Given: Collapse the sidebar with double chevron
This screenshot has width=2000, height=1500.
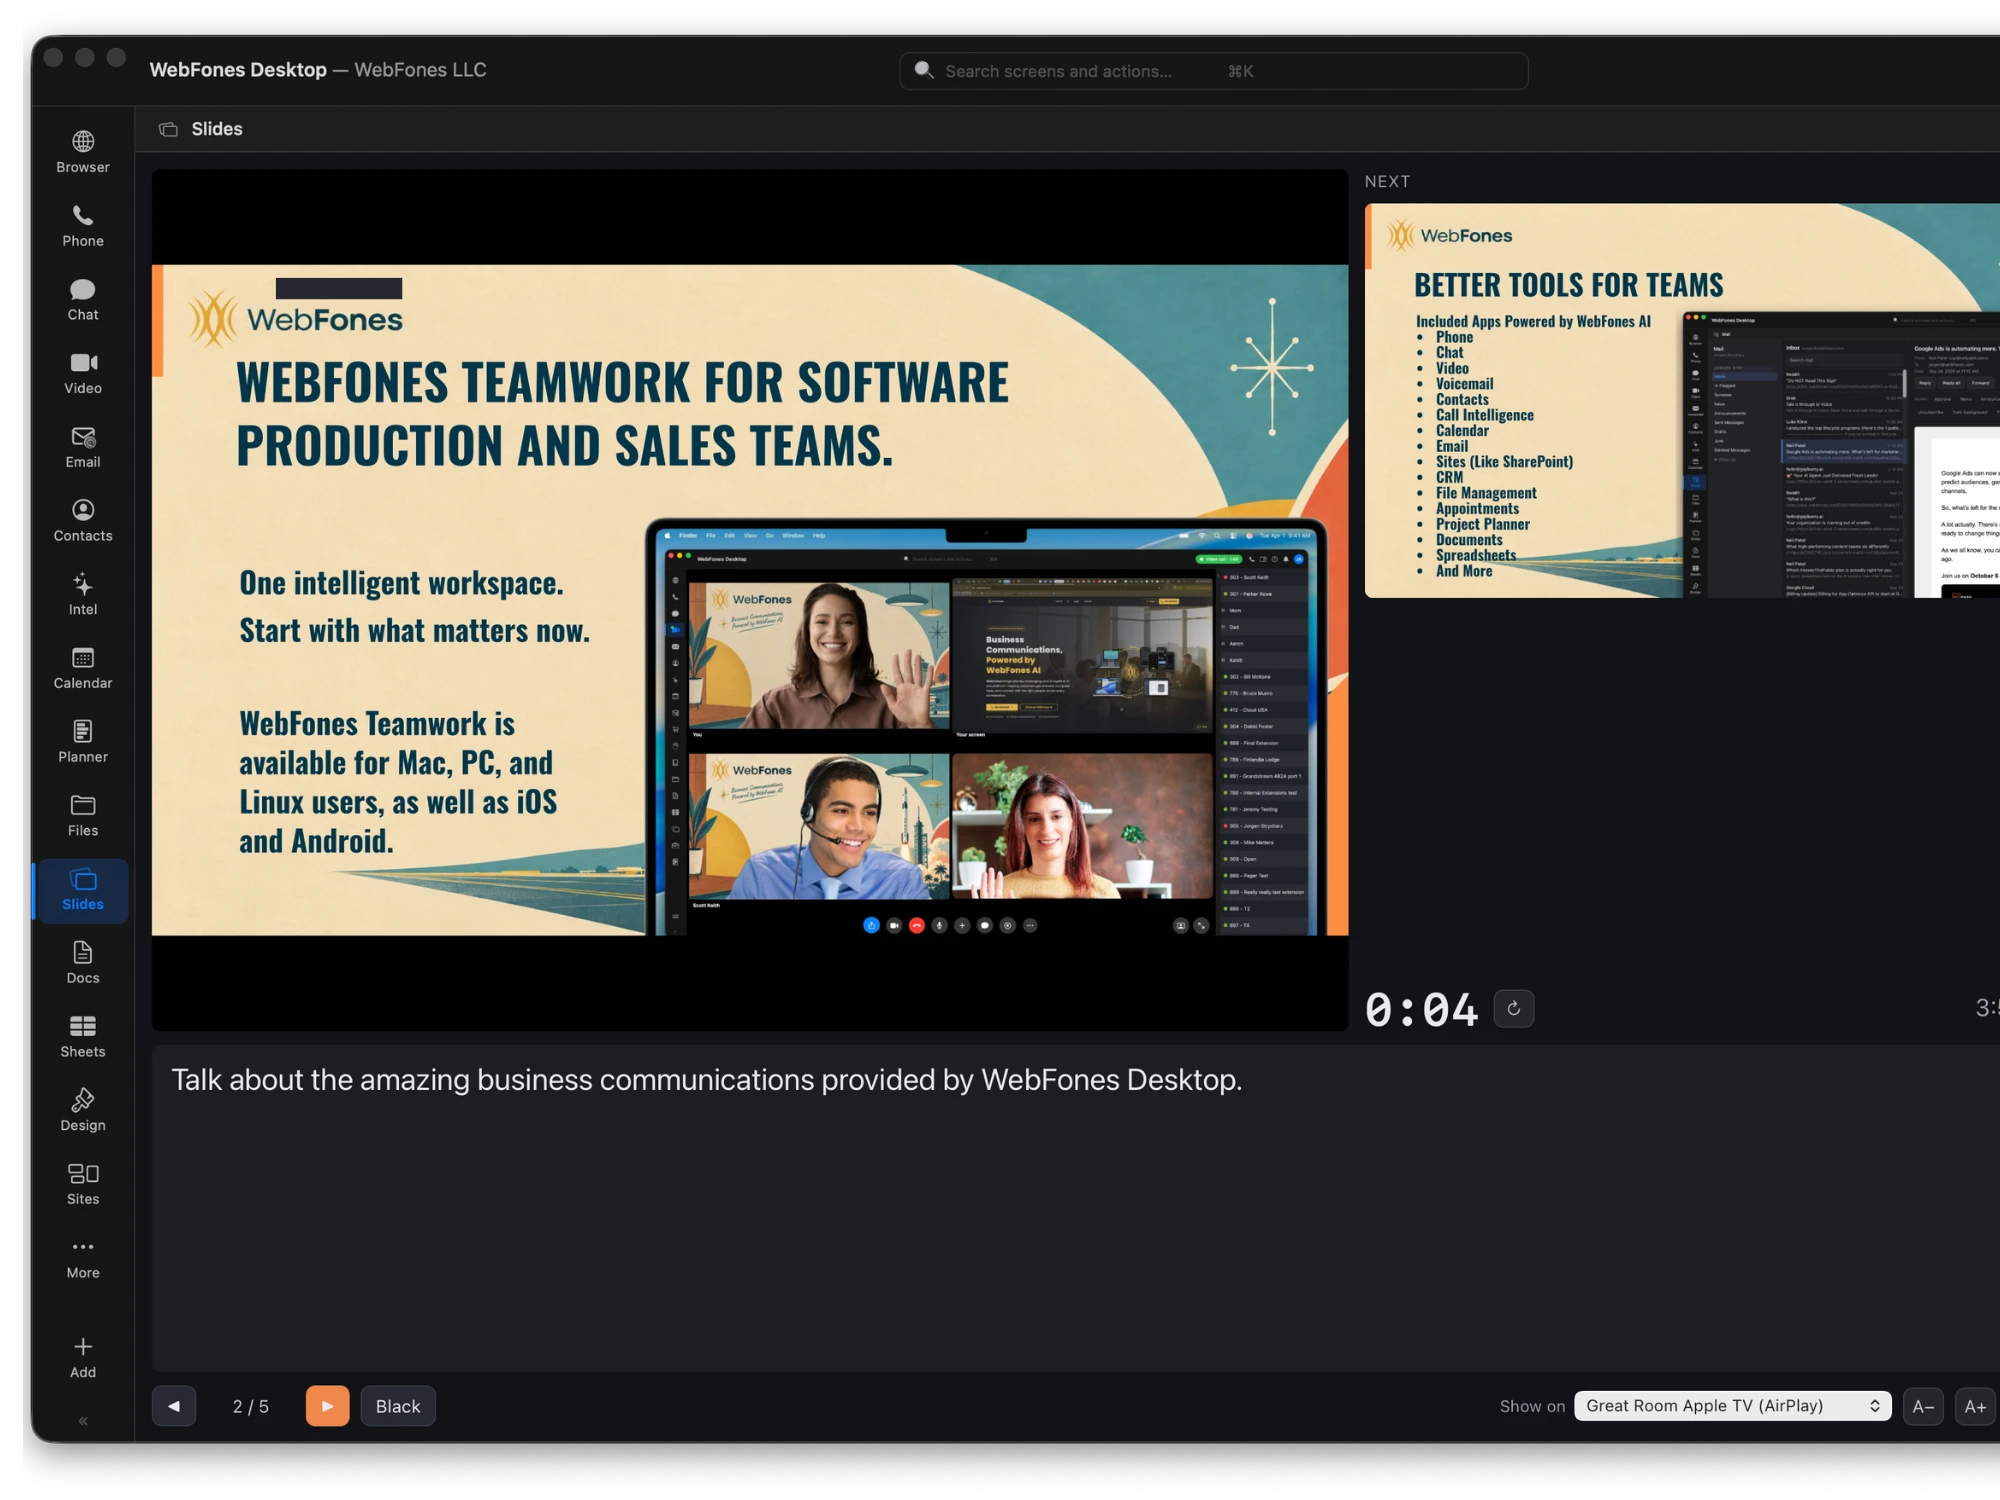Looking at the screenshot, I should [x=83, y=1421].
